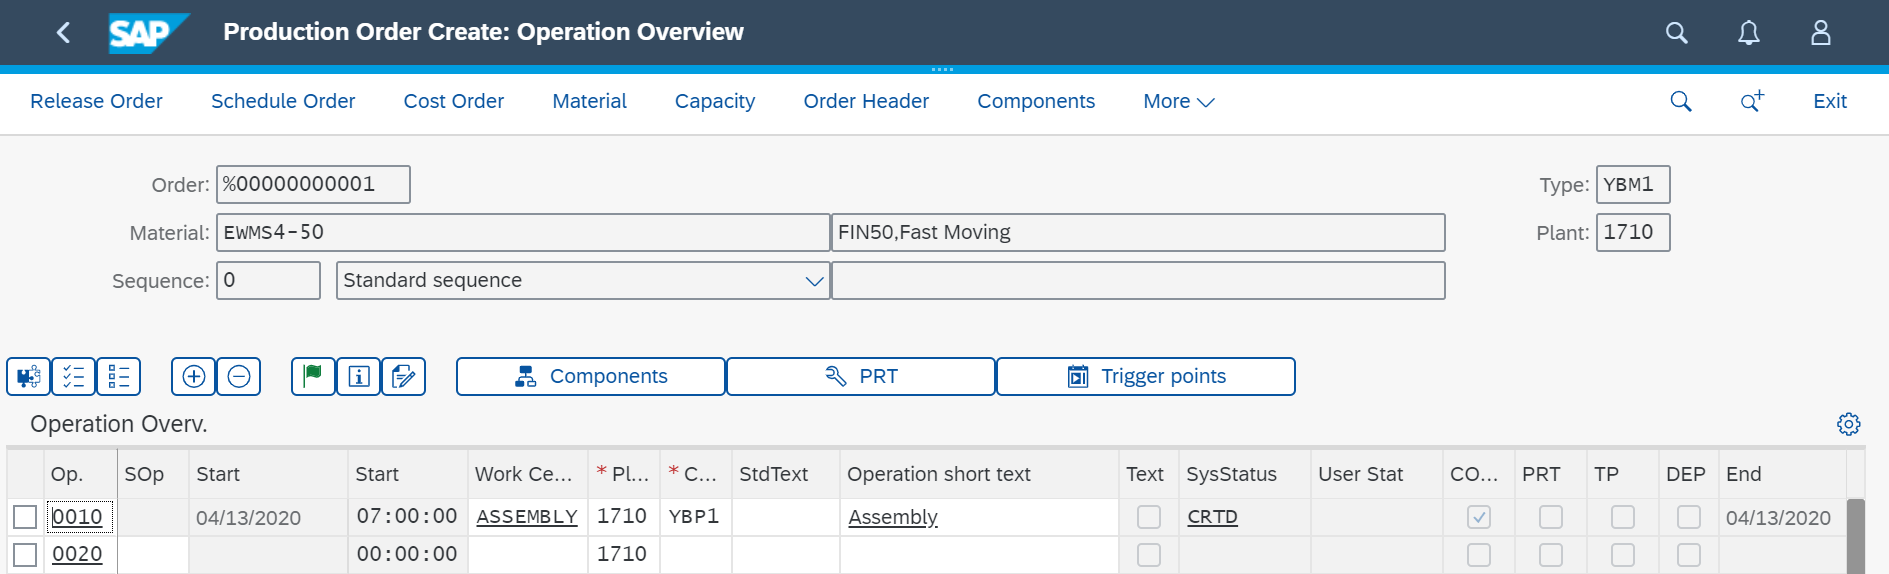Viewport: 1889px width, 574px height.
Task: Click the Operation short text column header
Action: tap(979, 474)
